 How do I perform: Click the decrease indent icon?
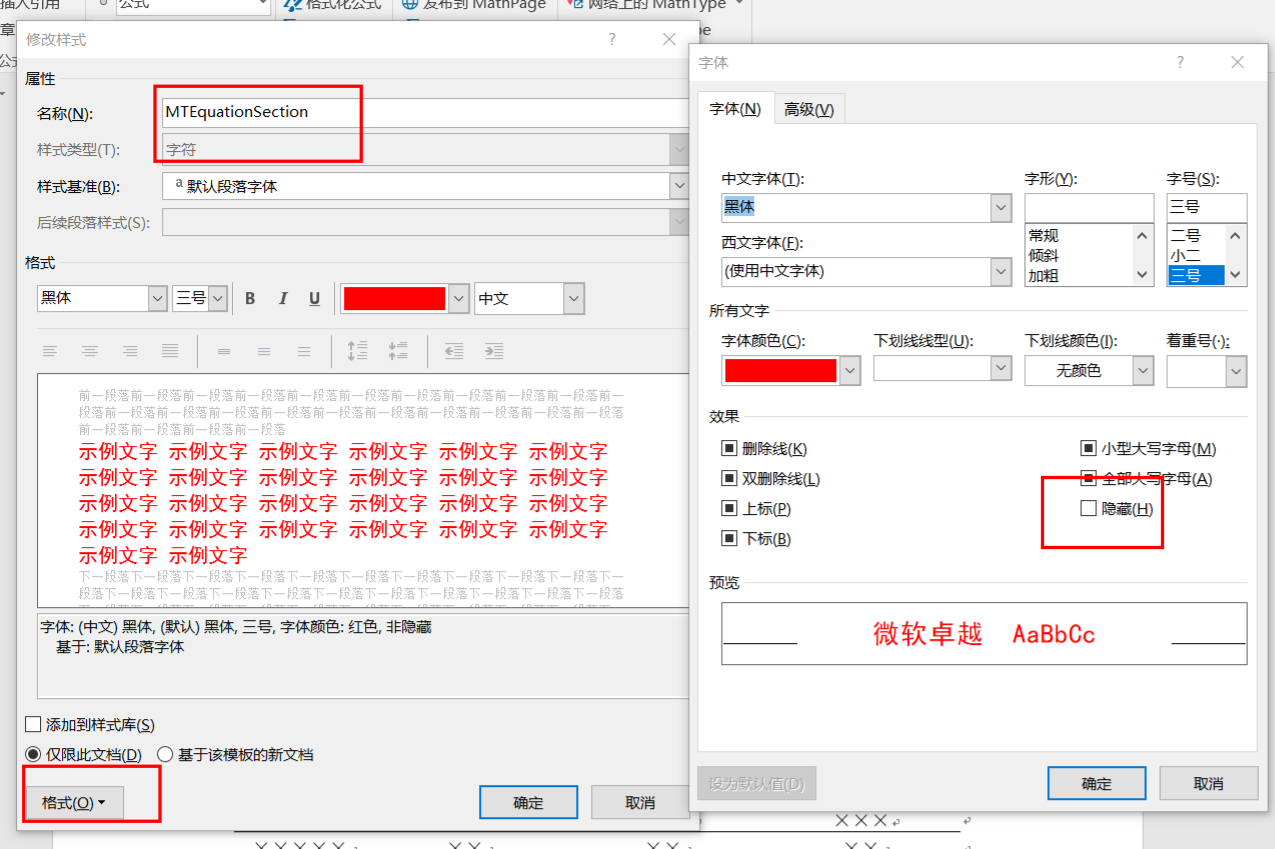(x=454, y=351)
